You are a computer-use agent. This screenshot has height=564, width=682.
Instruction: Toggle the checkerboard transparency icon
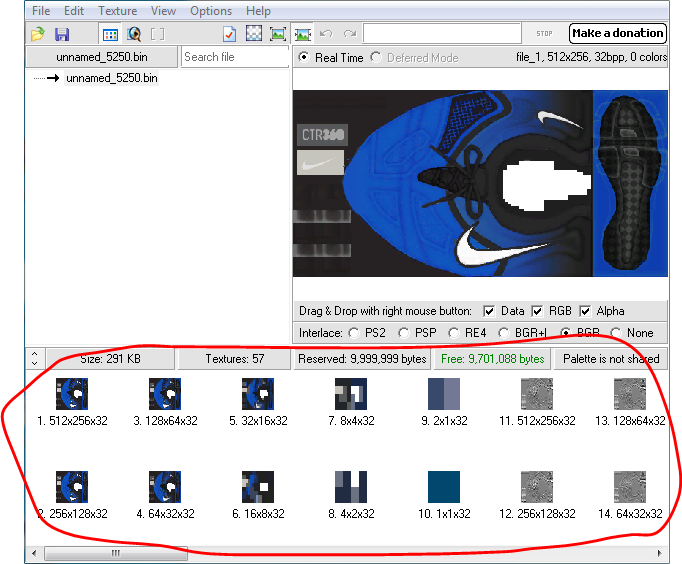pos(254,34)
